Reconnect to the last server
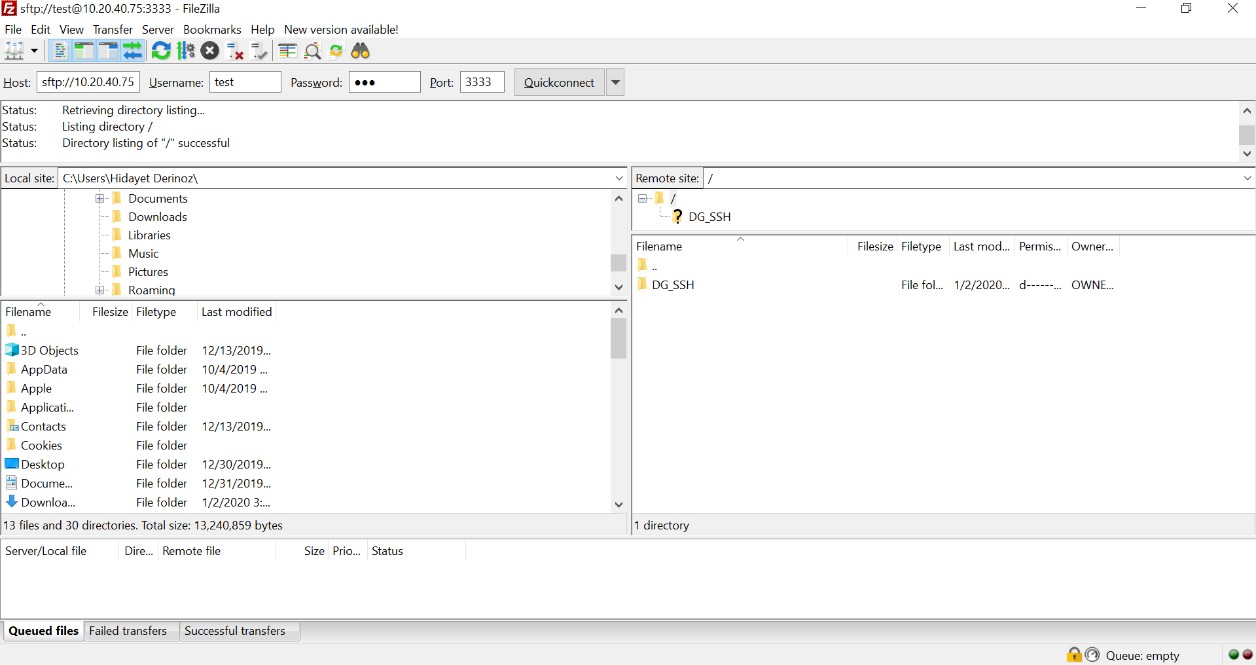This screenshot has width=1256, height=665. click(x=259, y=51)
